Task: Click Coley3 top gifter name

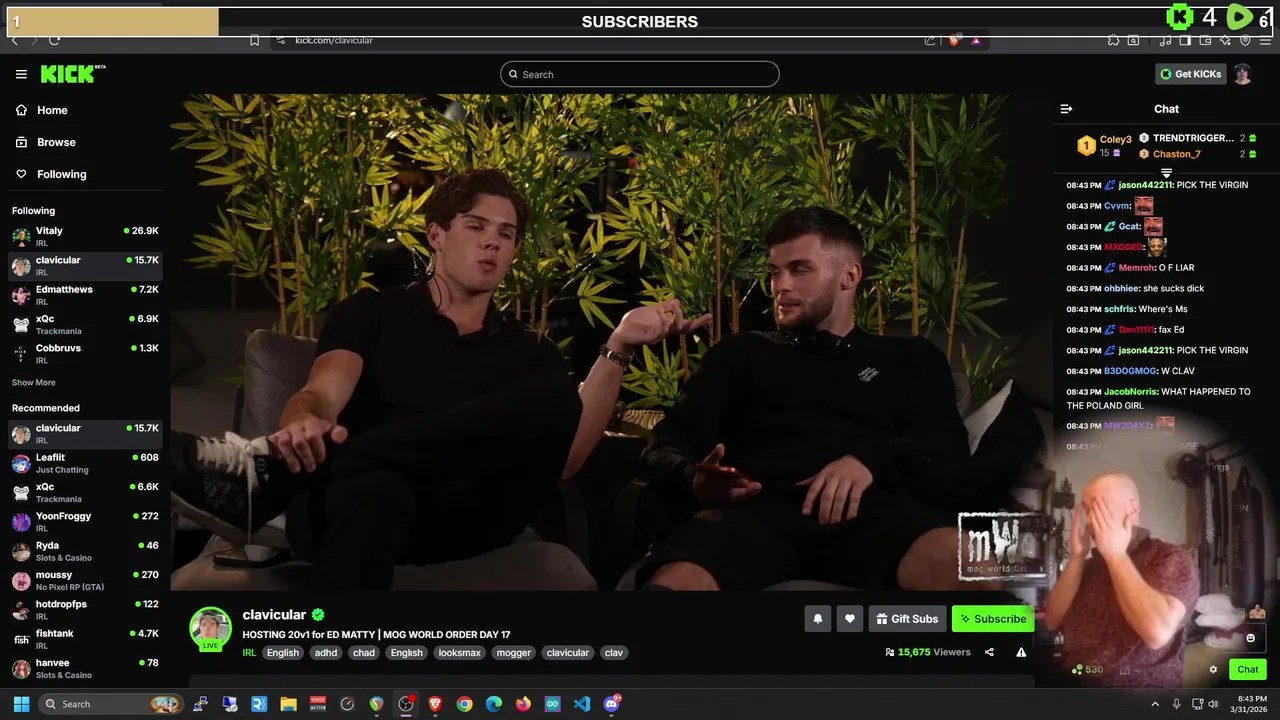Action: [1116, 139]
